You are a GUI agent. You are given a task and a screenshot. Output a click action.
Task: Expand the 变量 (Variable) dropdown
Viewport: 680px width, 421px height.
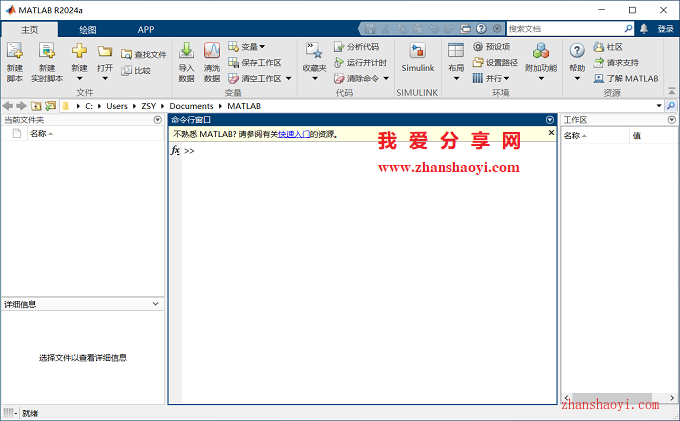(262, 46)
